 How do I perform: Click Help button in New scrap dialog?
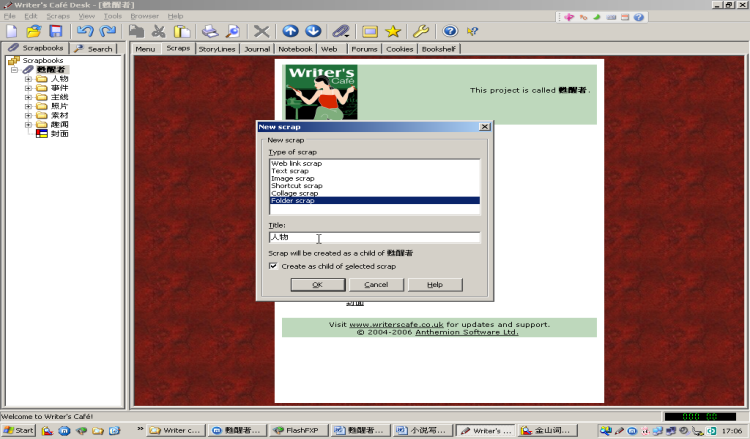point(435,285)
